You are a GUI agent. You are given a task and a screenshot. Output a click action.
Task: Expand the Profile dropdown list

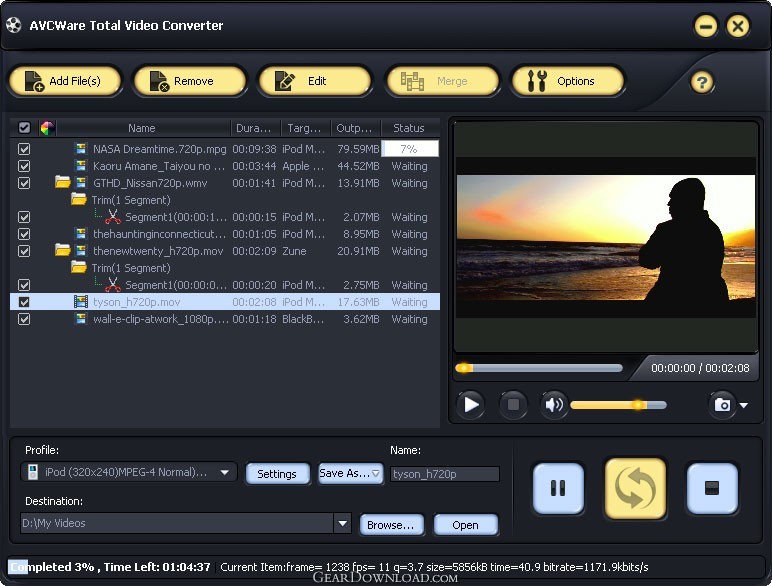[x=226, y=473]
